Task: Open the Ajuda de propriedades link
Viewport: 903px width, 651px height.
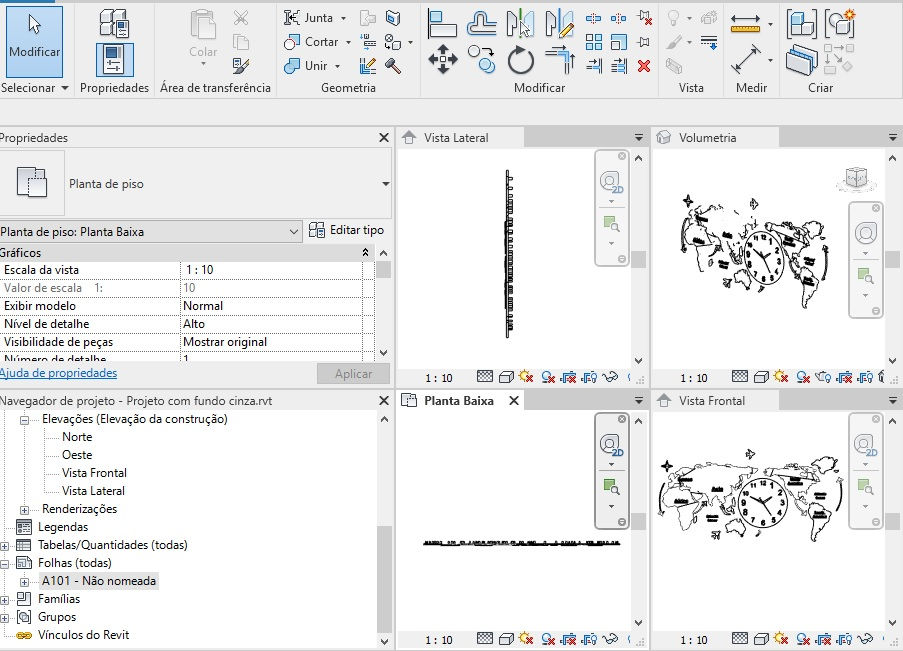Action: pos(59,373)
